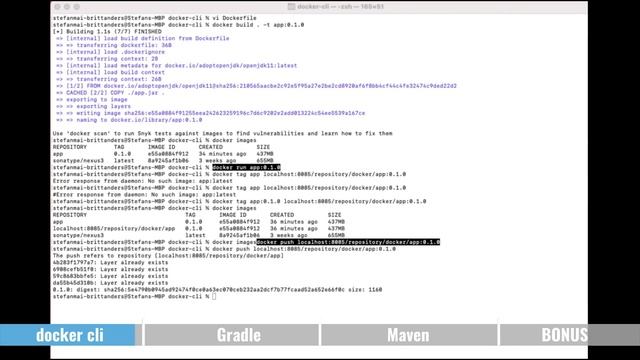Click 'transferring dockerfile: 36B' line
Screen dimensions: 640x360
pos(114,45)
